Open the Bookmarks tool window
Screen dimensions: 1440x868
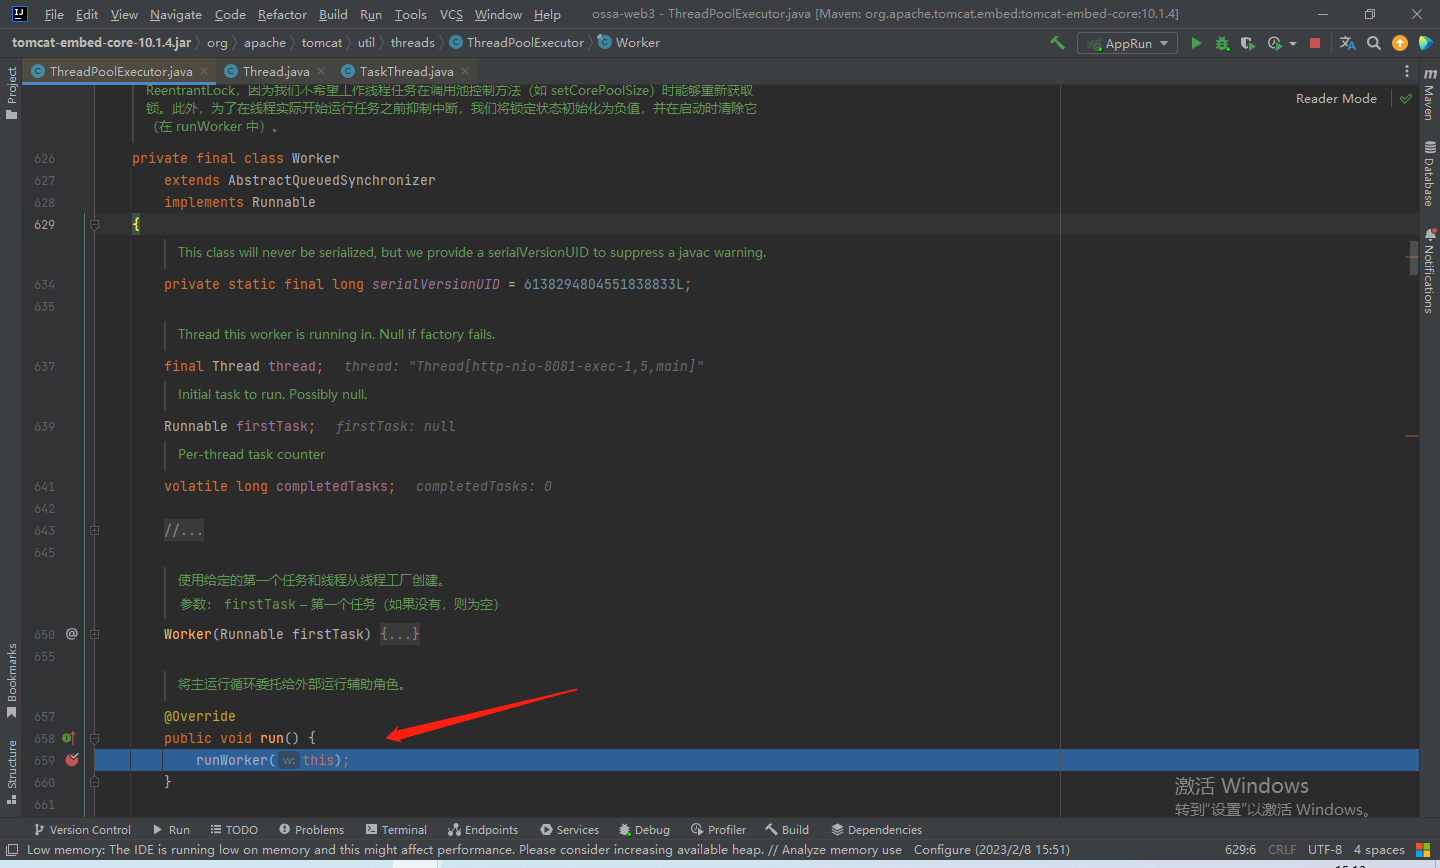11,680
